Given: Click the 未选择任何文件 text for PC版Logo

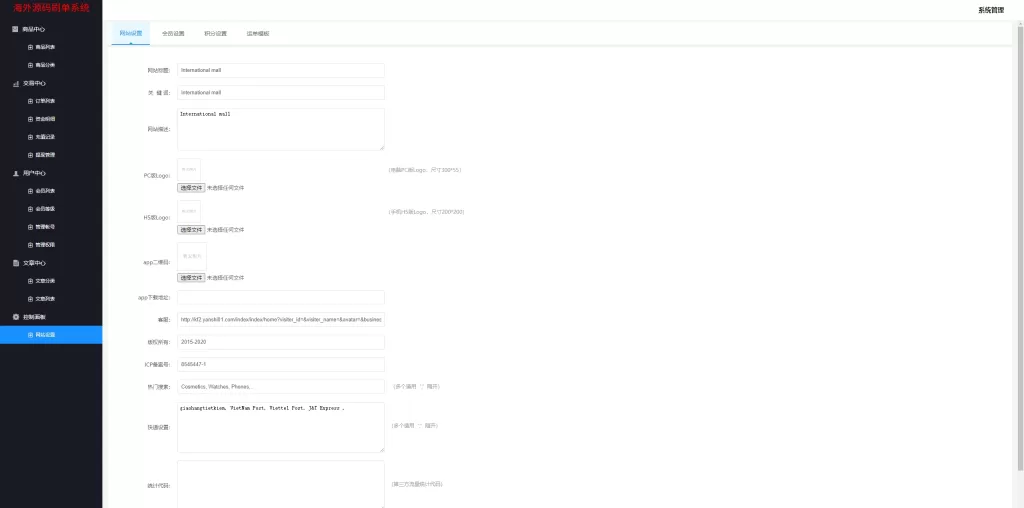Looking at the screenshot, I should click(x=225, y=188).
